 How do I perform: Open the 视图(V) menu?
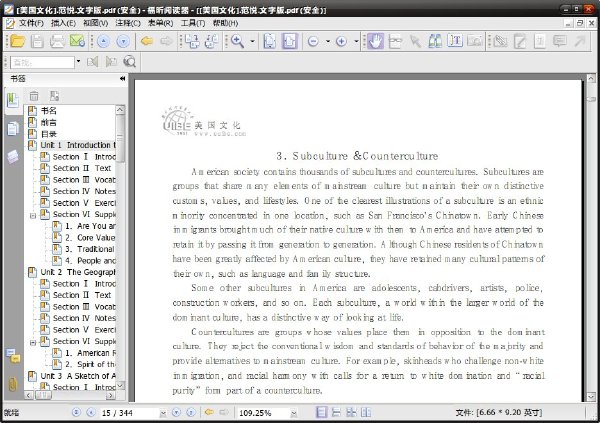coord(96,23)
